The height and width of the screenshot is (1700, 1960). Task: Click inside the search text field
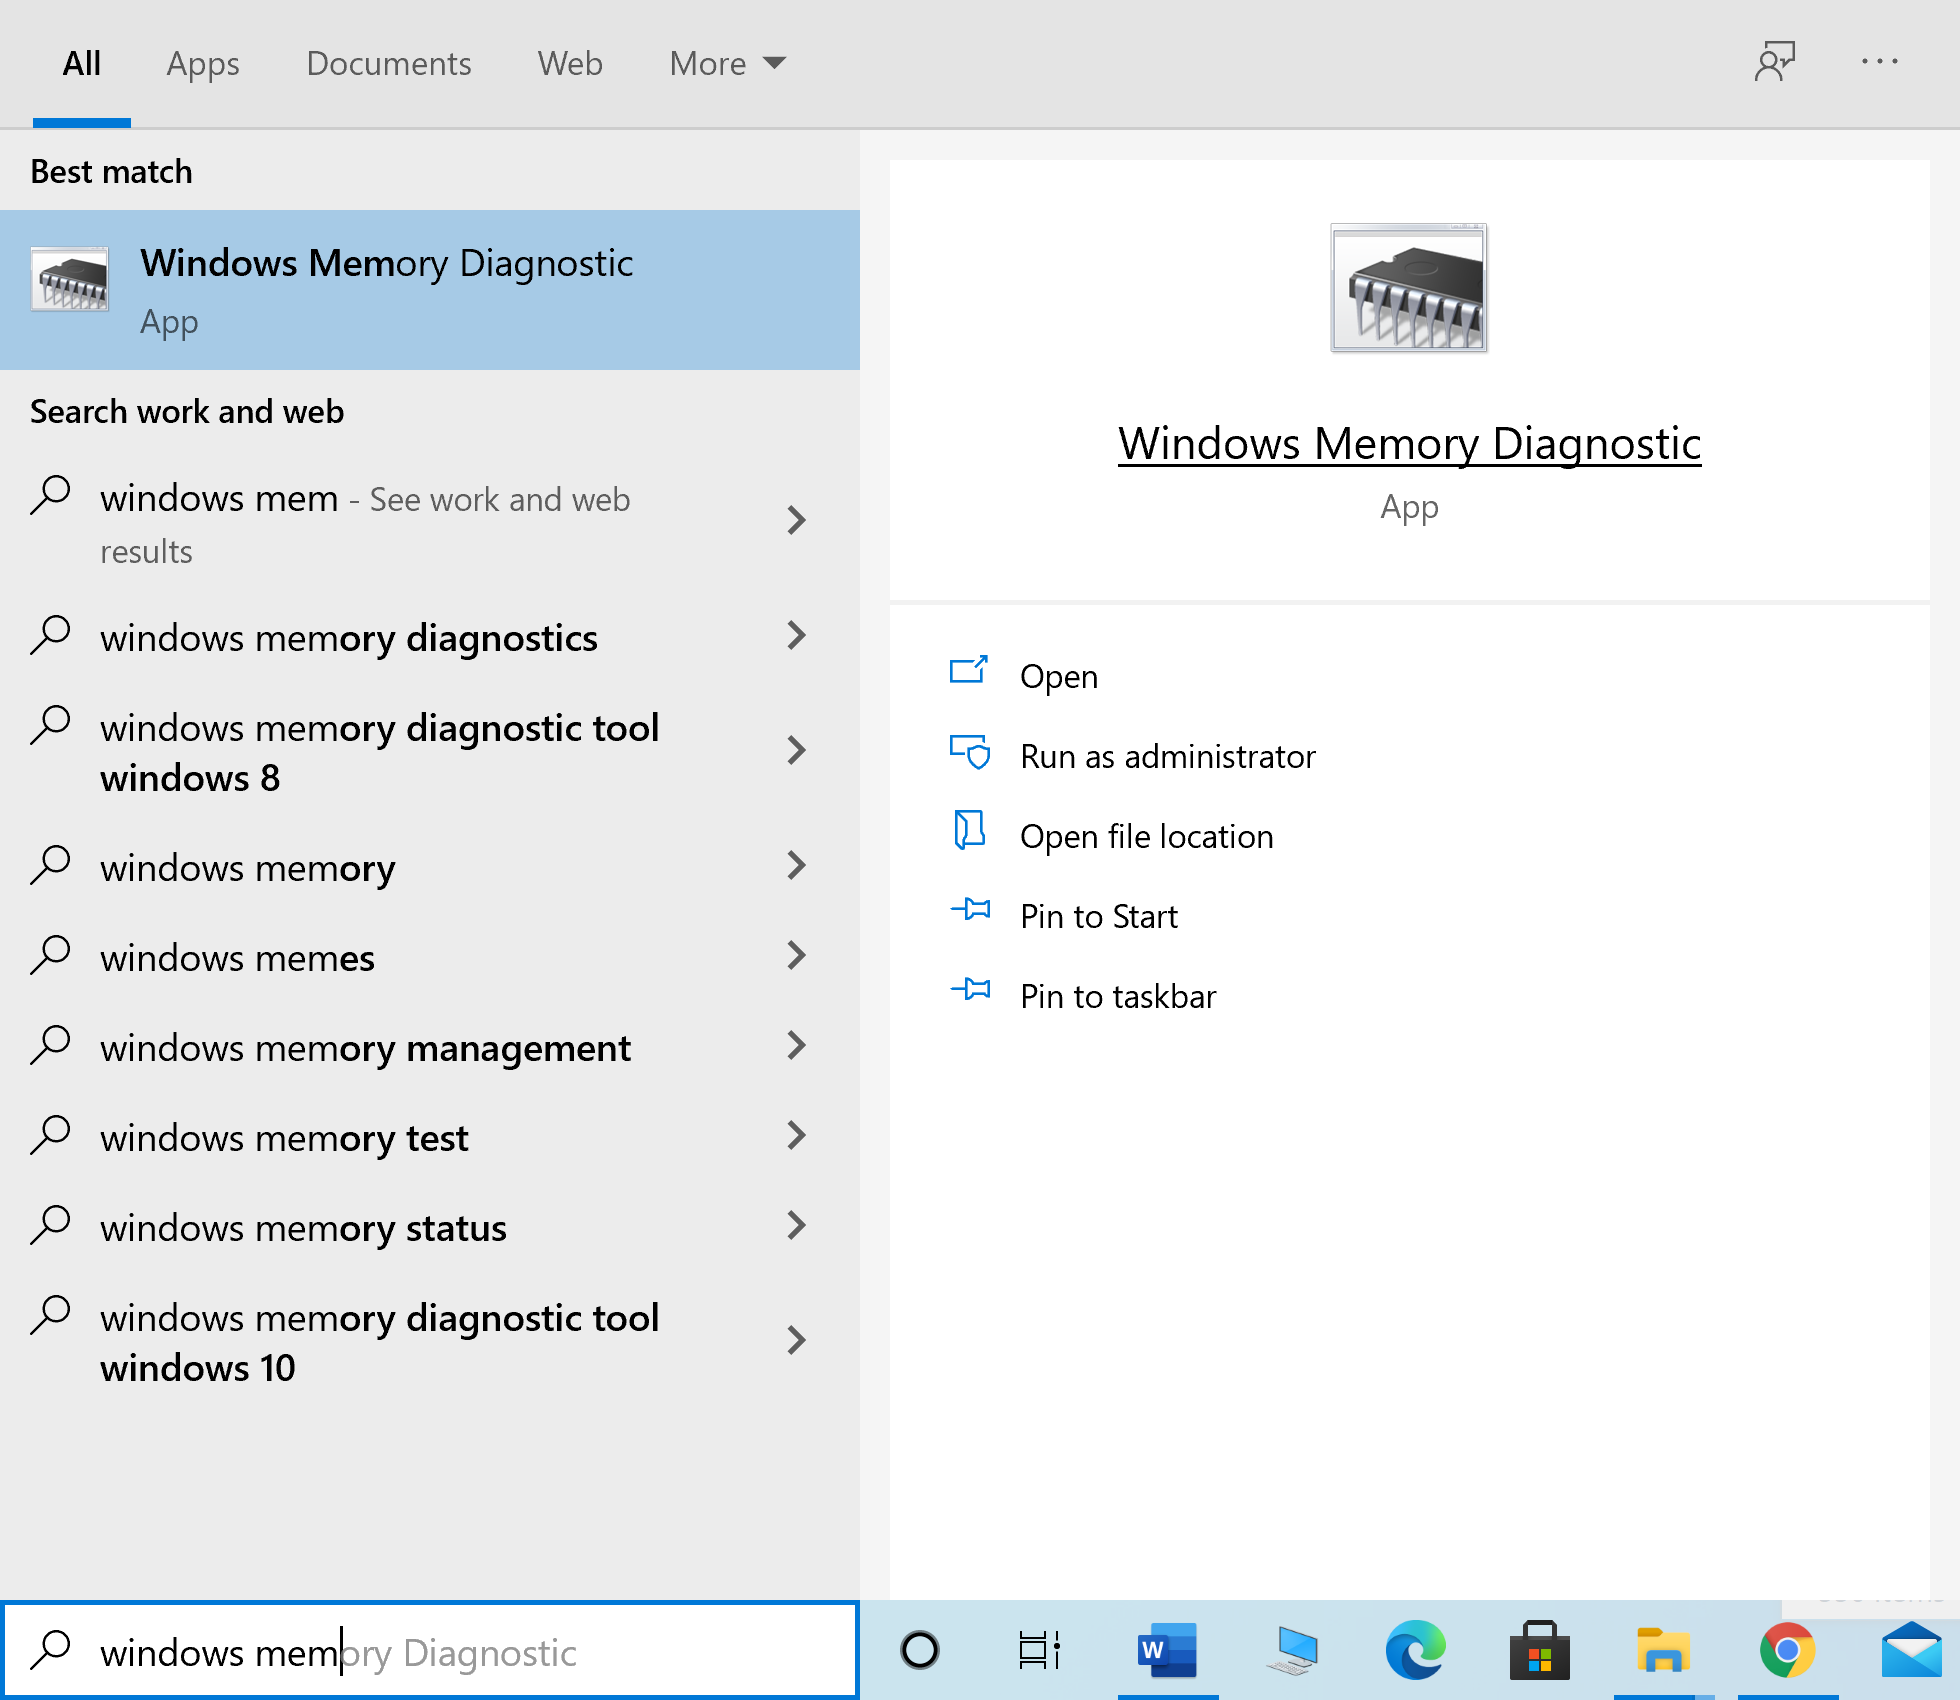click(430, 1651)
